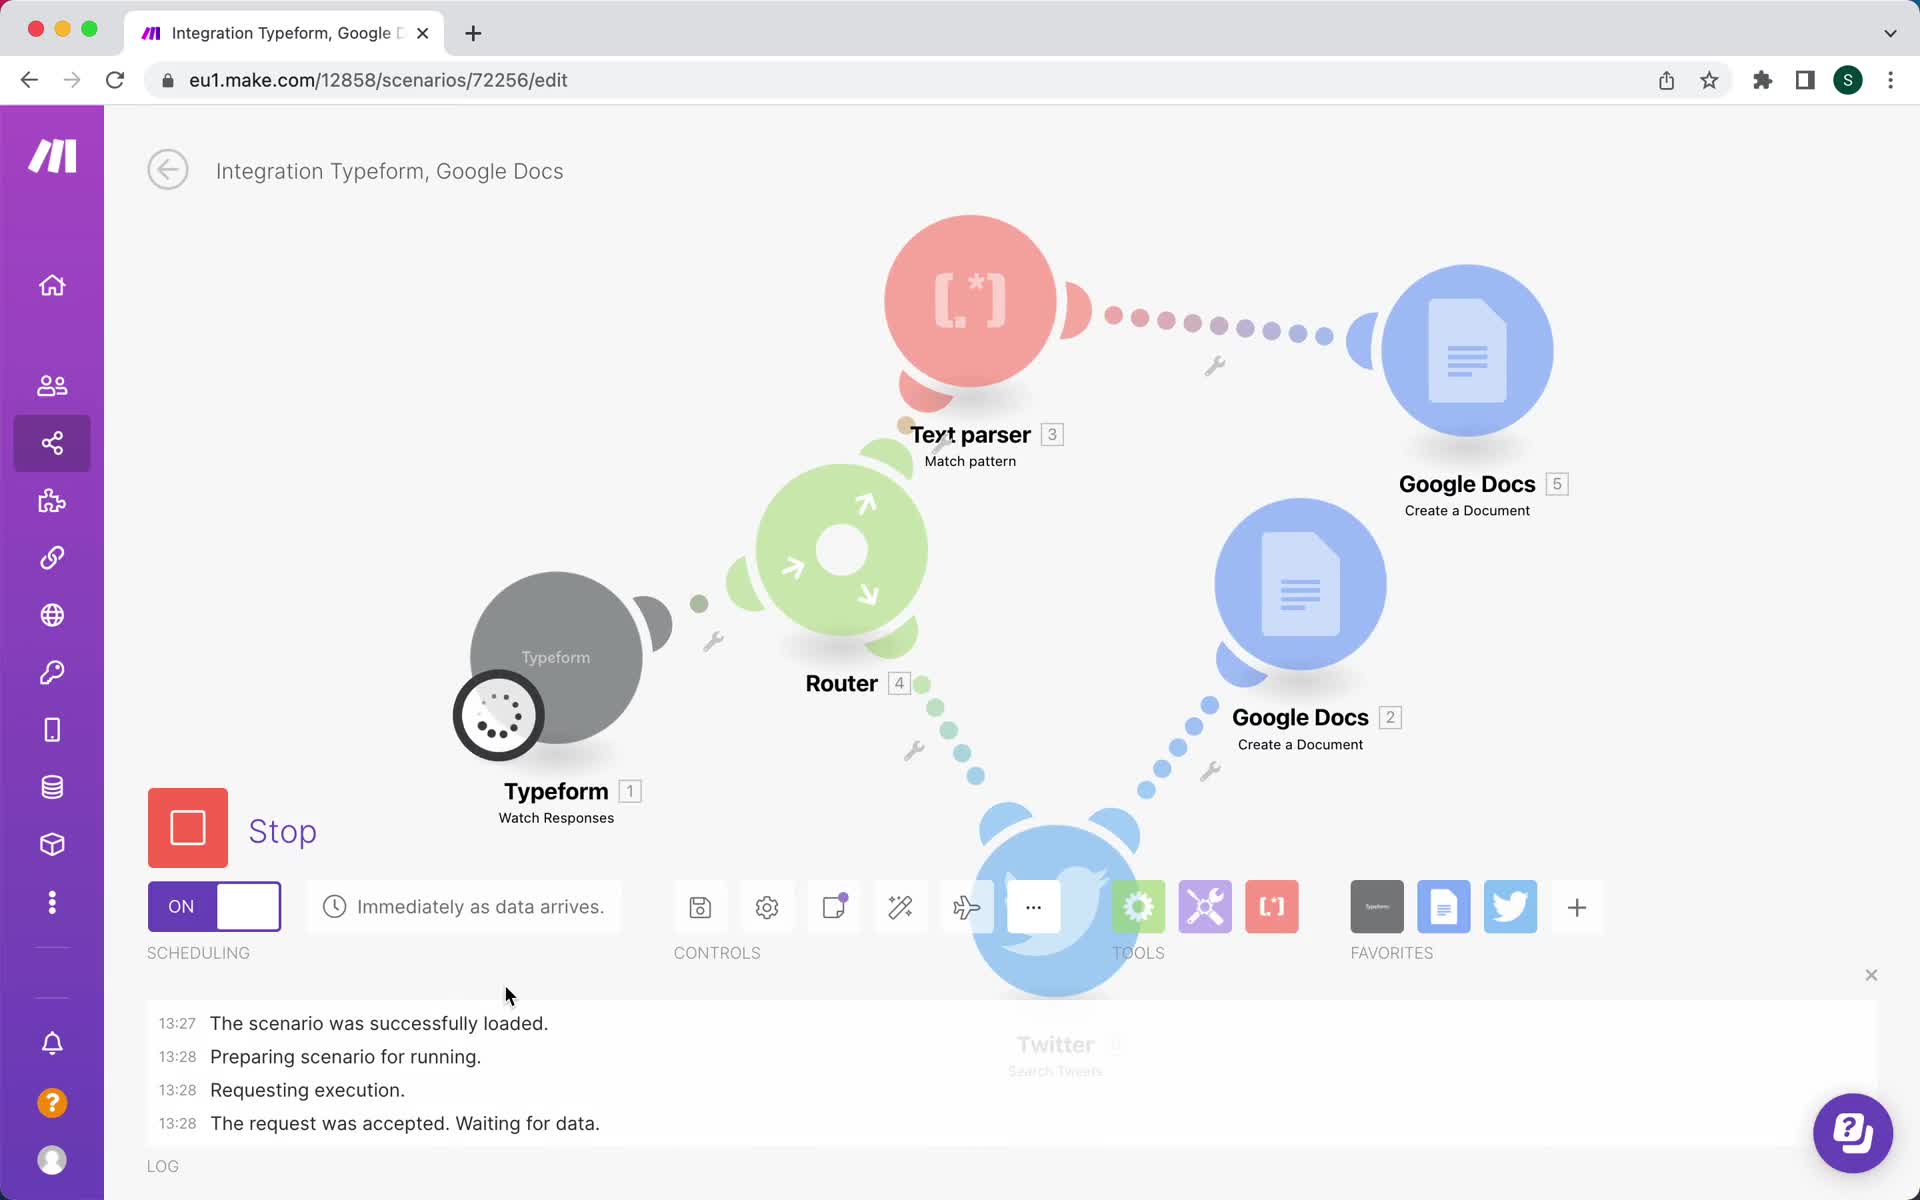Add a favorite with plus button

tap(1577, 907)
